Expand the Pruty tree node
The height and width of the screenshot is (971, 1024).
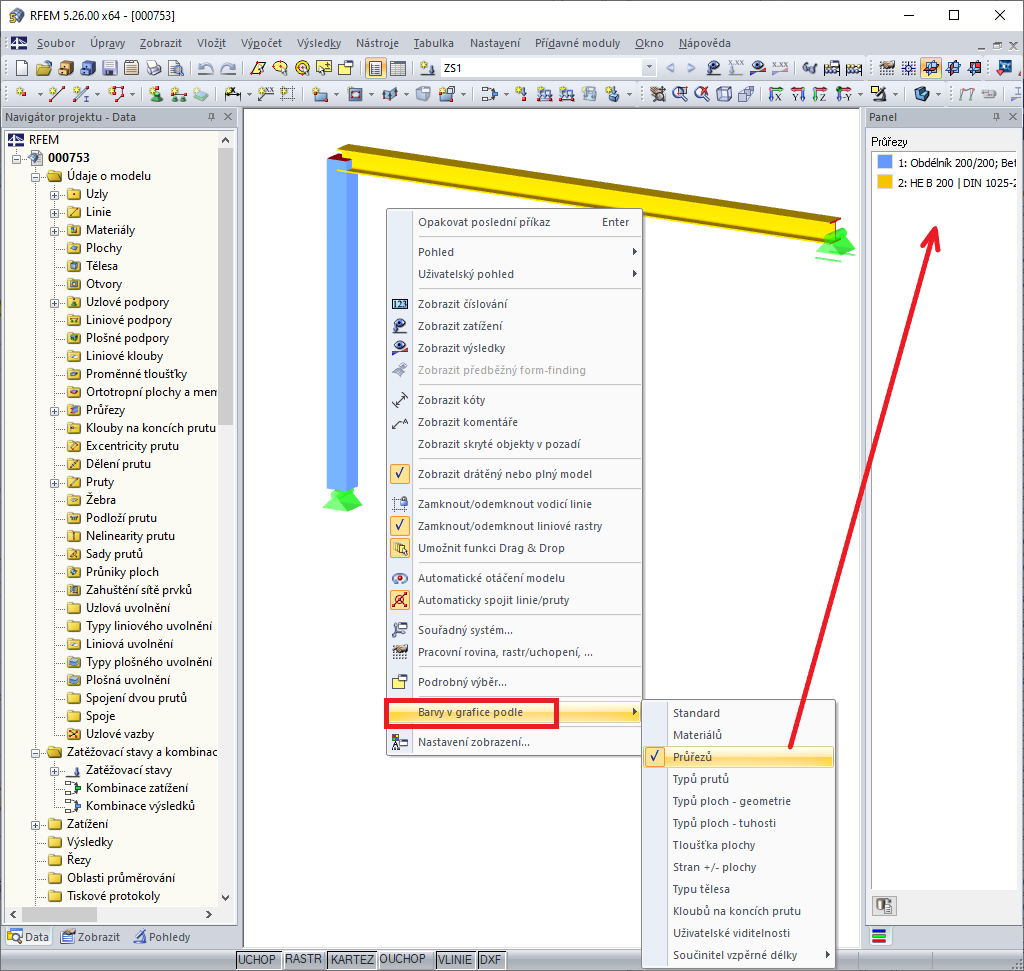click(x=54, y=483)
